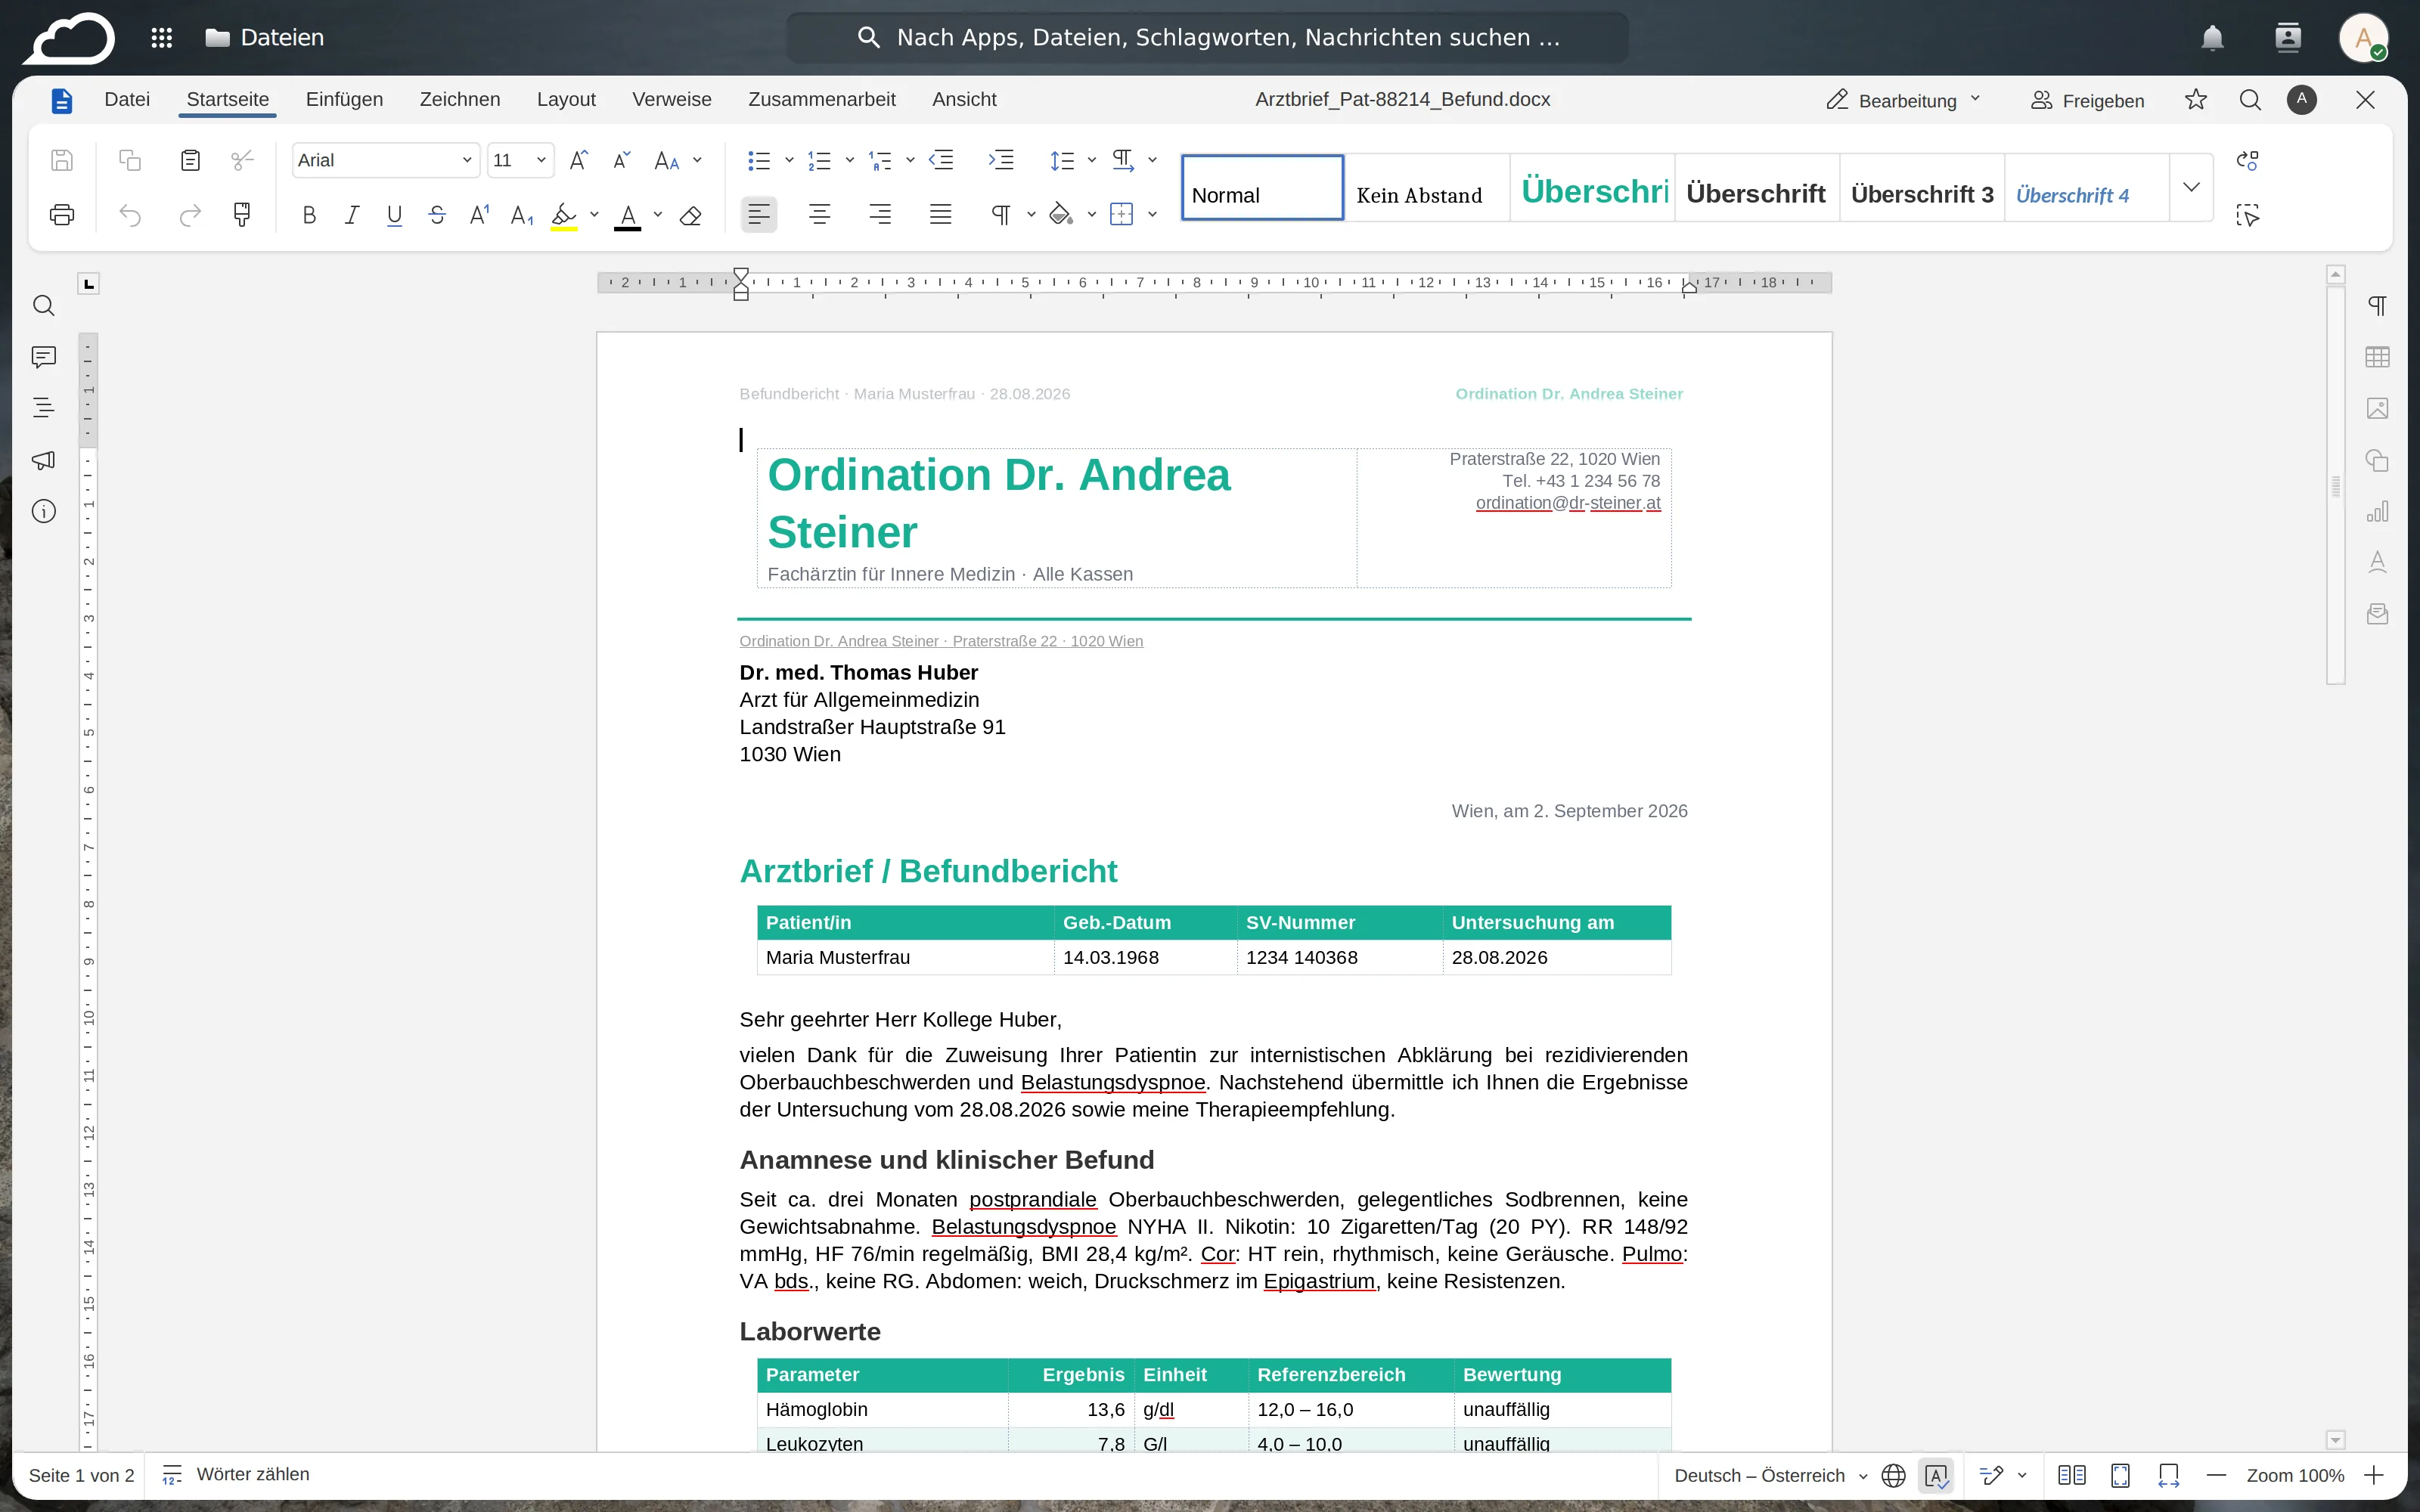The image size is (2420, 1512).
Task: Increase paragraph indent
Action: pos(1001,160)
